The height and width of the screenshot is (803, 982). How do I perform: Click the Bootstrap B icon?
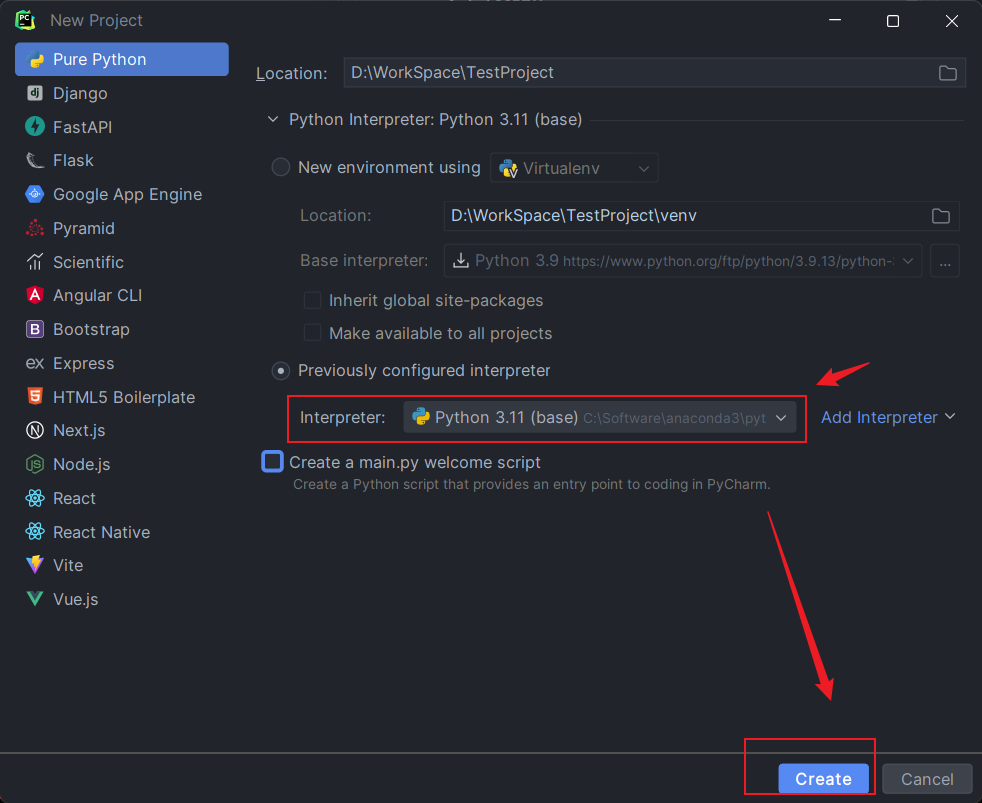[35, 329]
